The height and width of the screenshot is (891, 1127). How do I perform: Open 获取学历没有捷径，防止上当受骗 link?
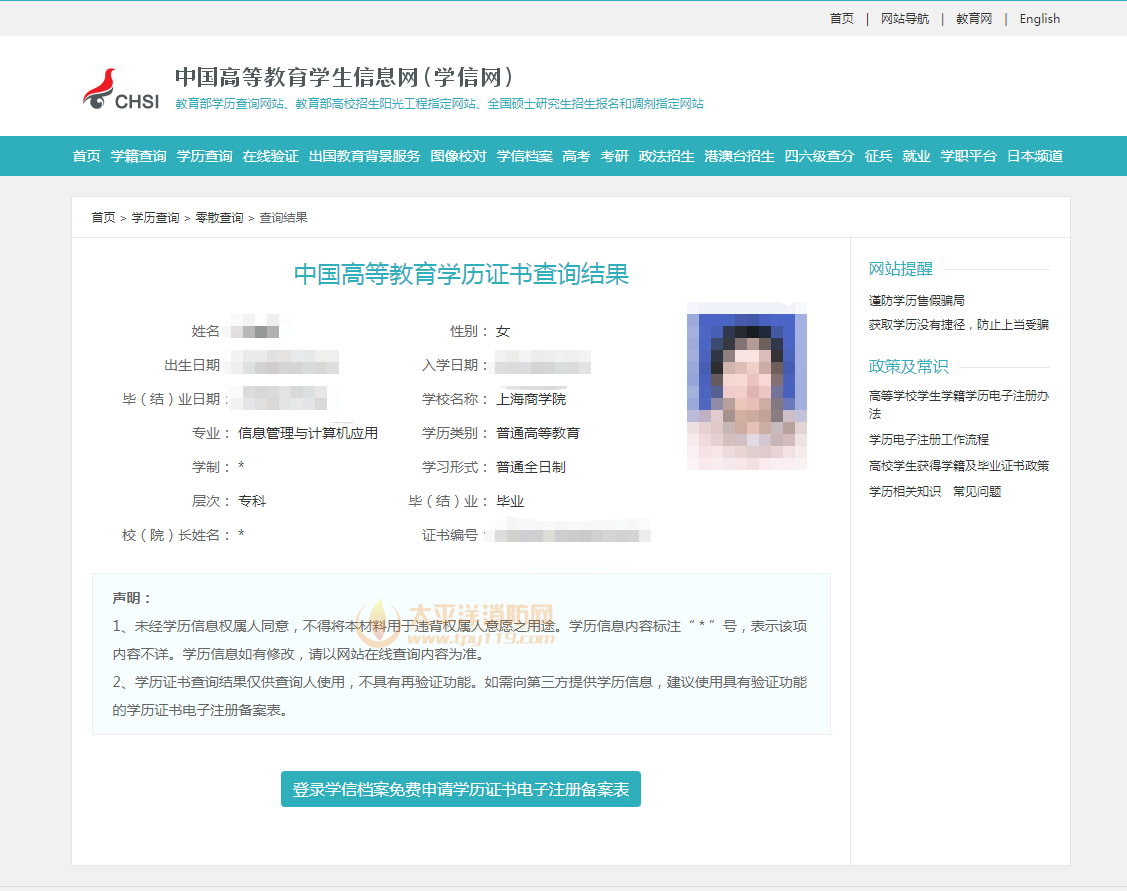click(959, 325)
